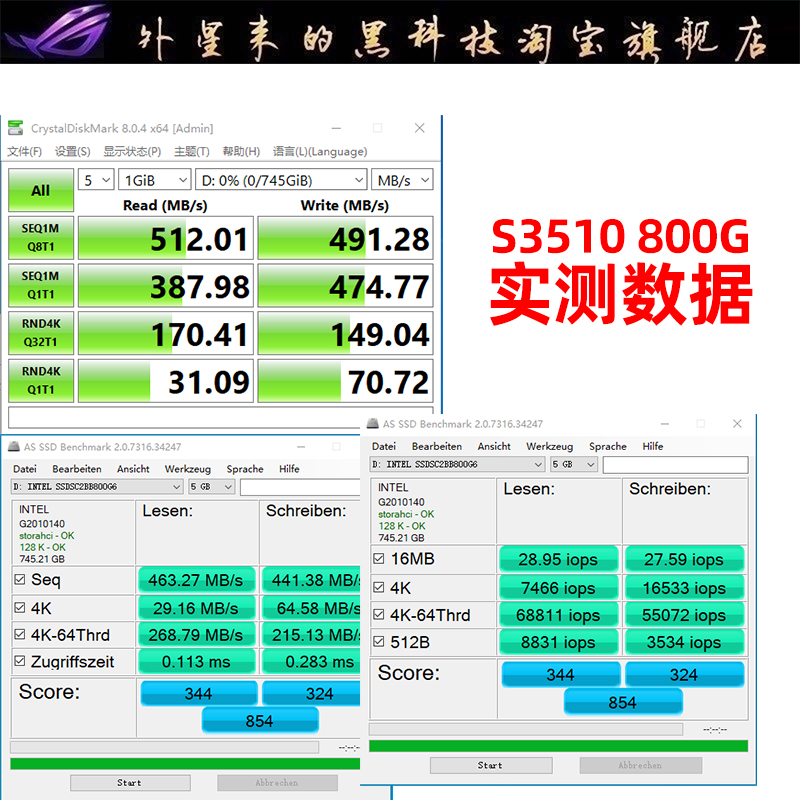Uncheck the 4K test in MB/s window
The height and width of the screenshot is (800, 800).
click(x=20, y=607)
